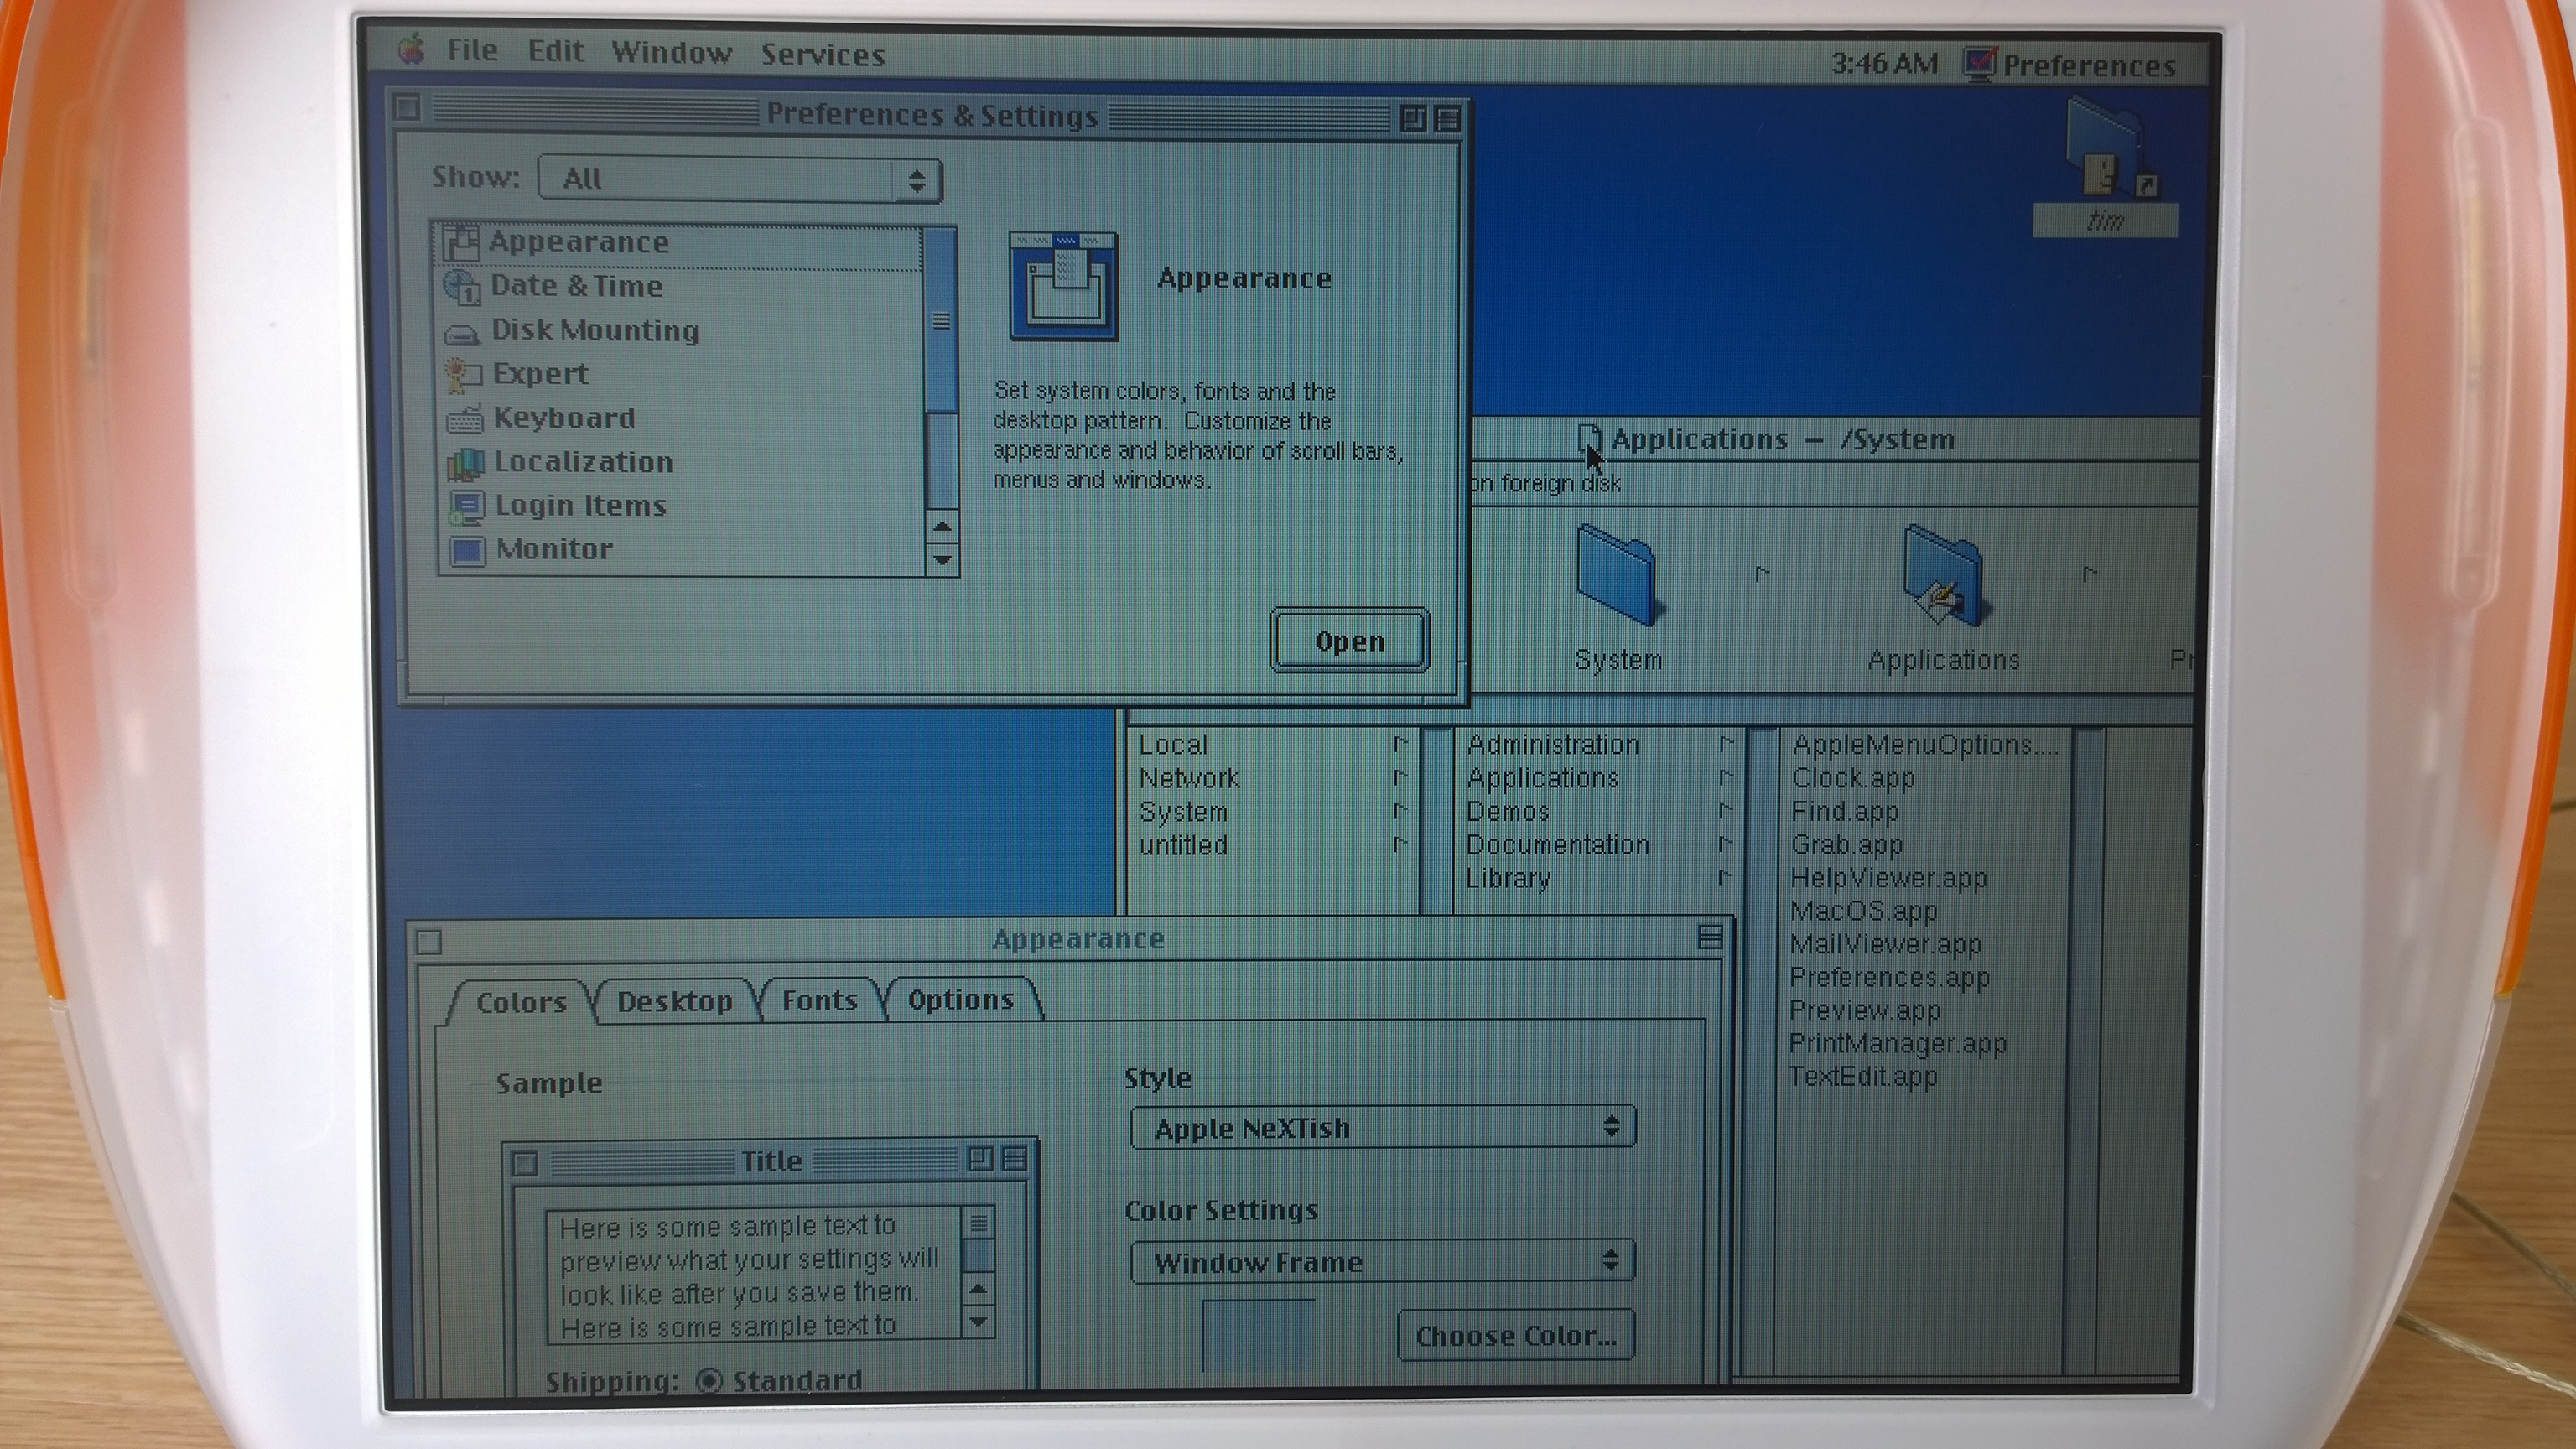This screenshot has width=2576, height=1449.
Task: Select HelpViewer.app in the file list
Action: (1888, 878)
